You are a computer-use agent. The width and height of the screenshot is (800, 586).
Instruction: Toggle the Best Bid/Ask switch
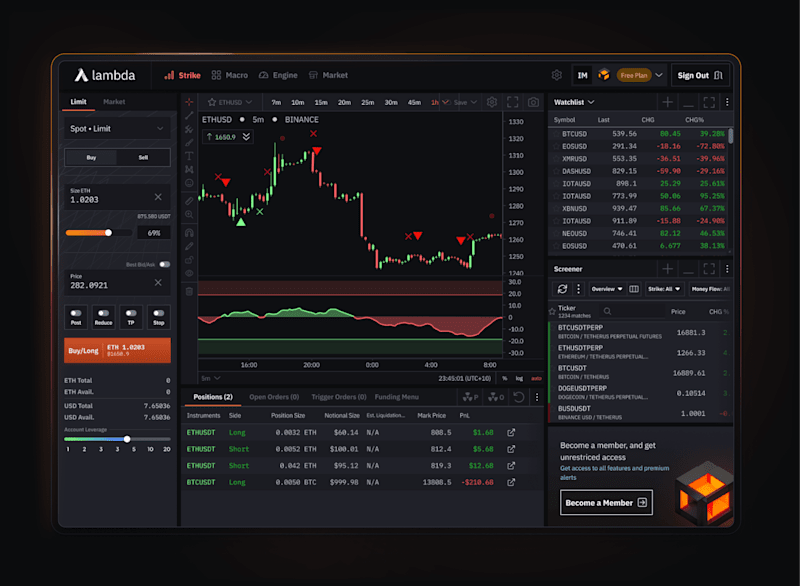(x=165, y=264)
